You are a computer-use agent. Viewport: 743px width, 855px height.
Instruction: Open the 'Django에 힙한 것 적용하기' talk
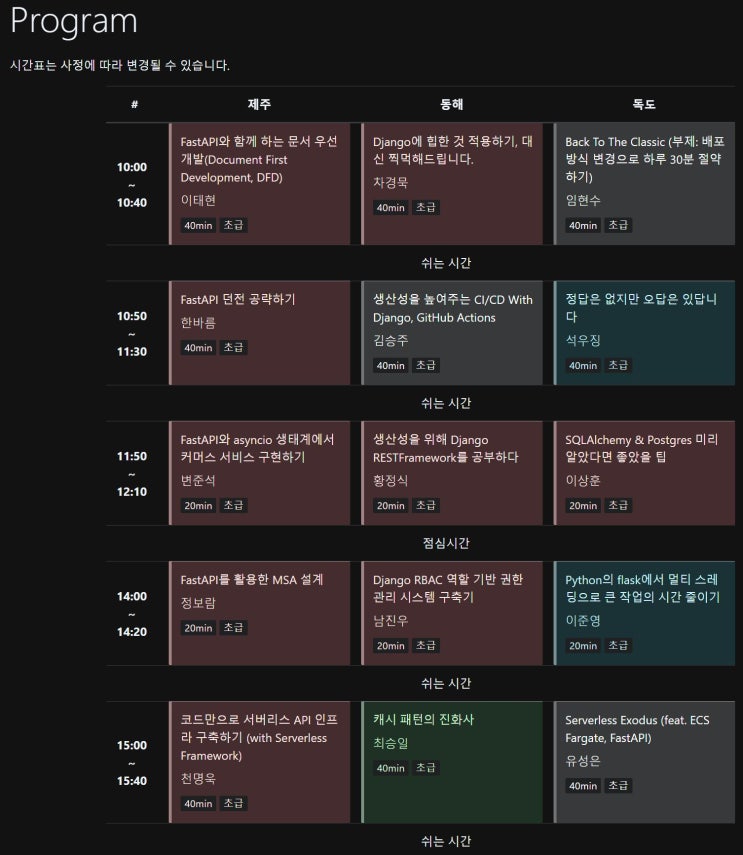coord(451,150)
